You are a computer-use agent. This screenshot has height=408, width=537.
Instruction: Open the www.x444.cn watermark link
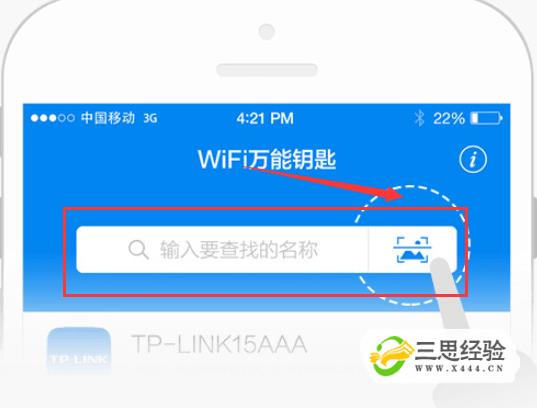[459, 369]
